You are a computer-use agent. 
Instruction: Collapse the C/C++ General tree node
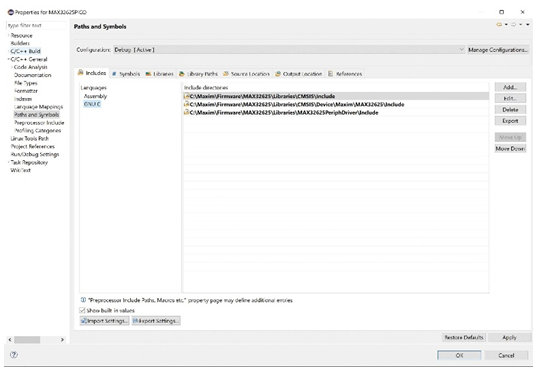pos(9,59)
